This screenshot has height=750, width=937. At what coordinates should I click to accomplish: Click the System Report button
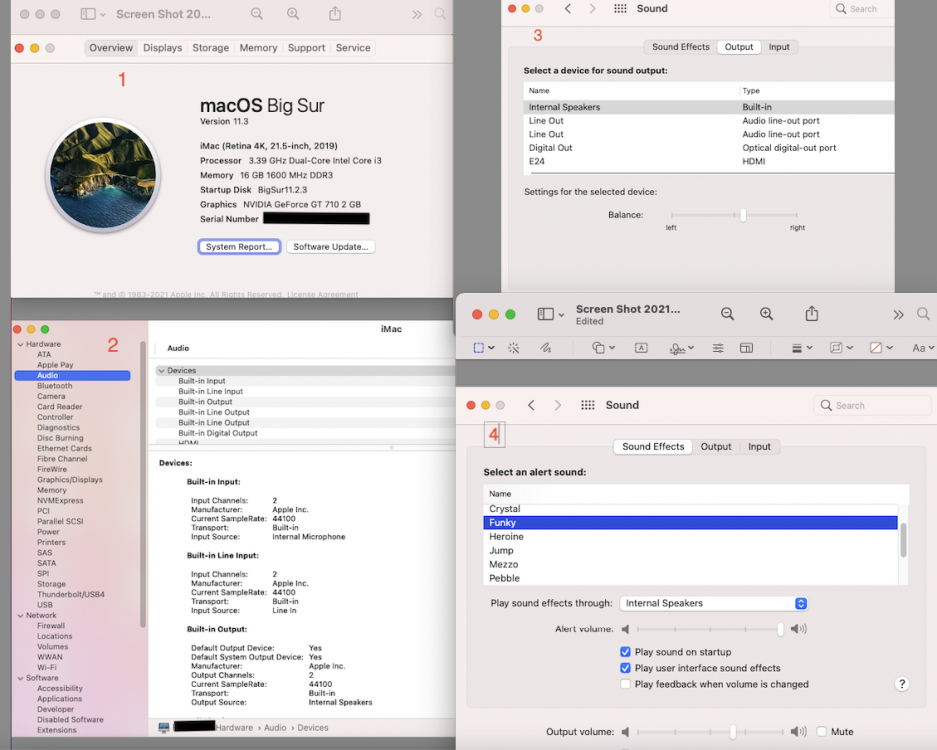point(239,247)
